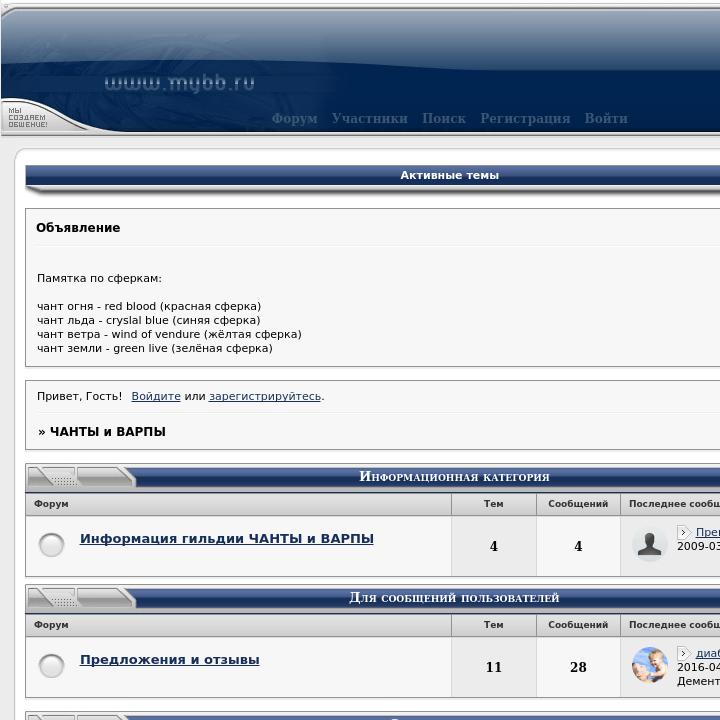Image resolution: width=720 pixels, height=720 pixels.
Task: Collapse Для сообщений пользователей section tab
Action: [81, 598]
